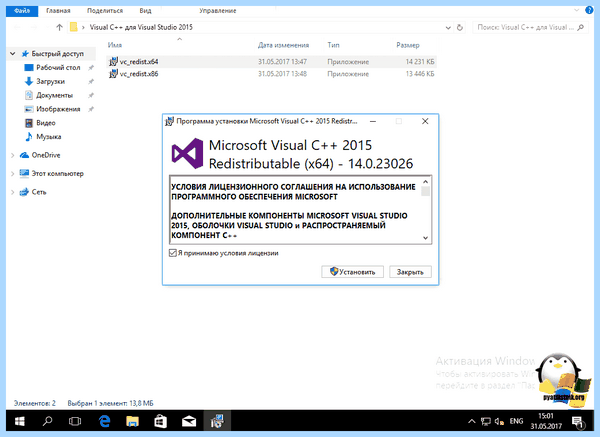Open the Action Center notifications icon
This screenshot has height=437, width=600.
coord(578,422)
